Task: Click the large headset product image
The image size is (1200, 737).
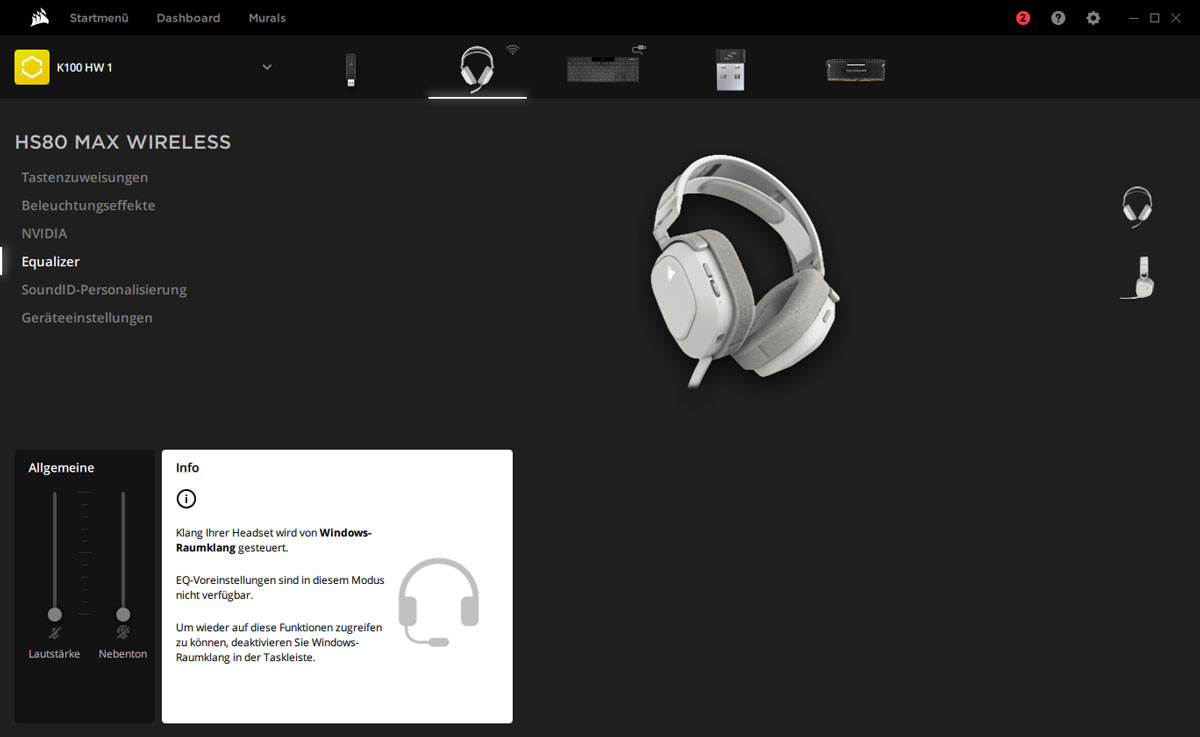Action: pyautogui.click(x=744, y=271)
